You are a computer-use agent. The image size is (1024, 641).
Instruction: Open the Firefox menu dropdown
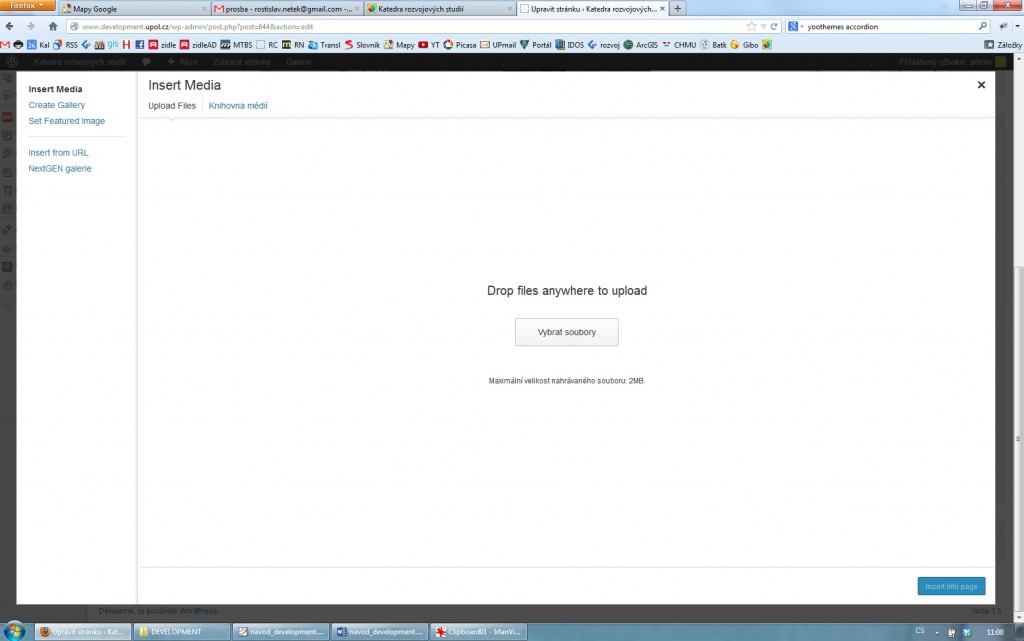[27, 5]
